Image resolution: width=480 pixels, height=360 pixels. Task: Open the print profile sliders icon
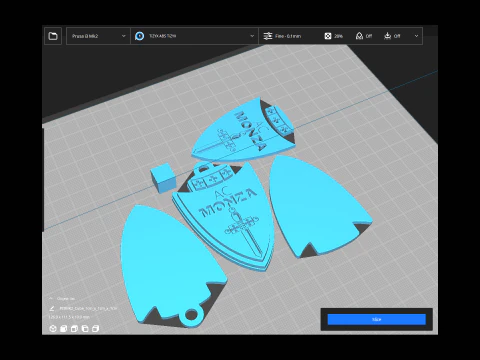[x=268, y=36]
